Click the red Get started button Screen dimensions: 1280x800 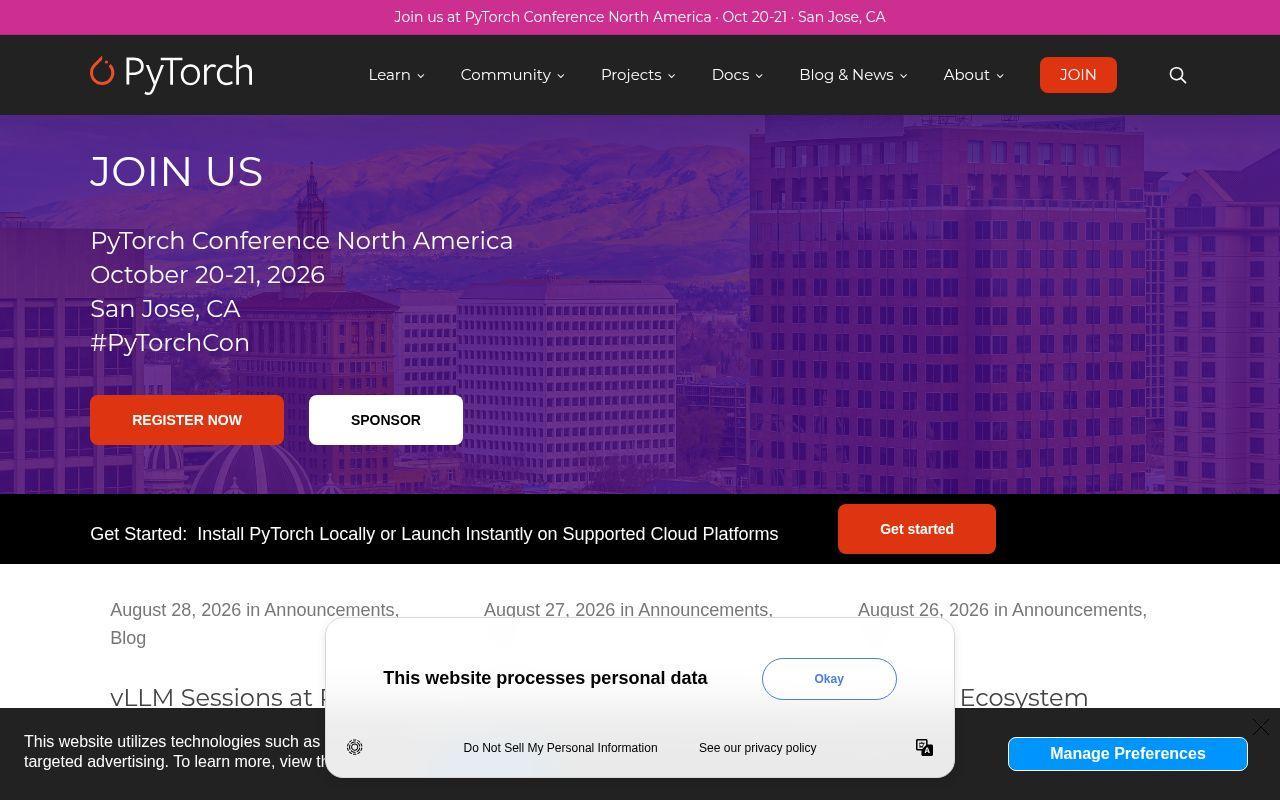click(x=917, y=529)
